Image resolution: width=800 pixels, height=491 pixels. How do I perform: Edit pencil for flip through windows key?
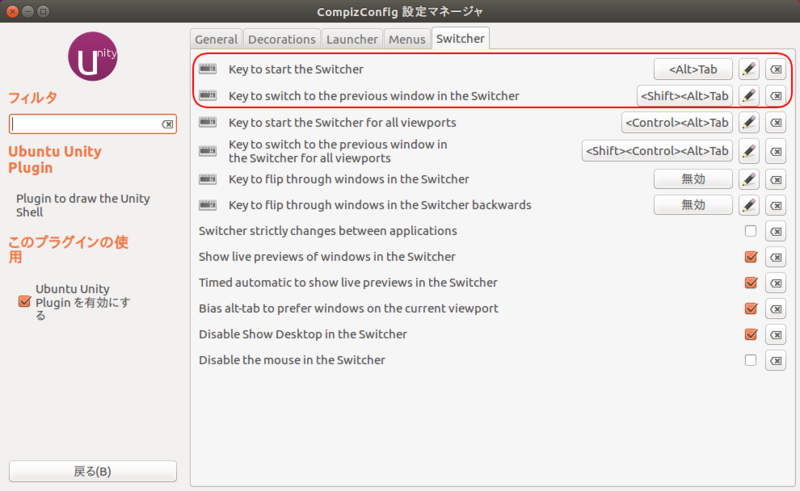point(748,179)
